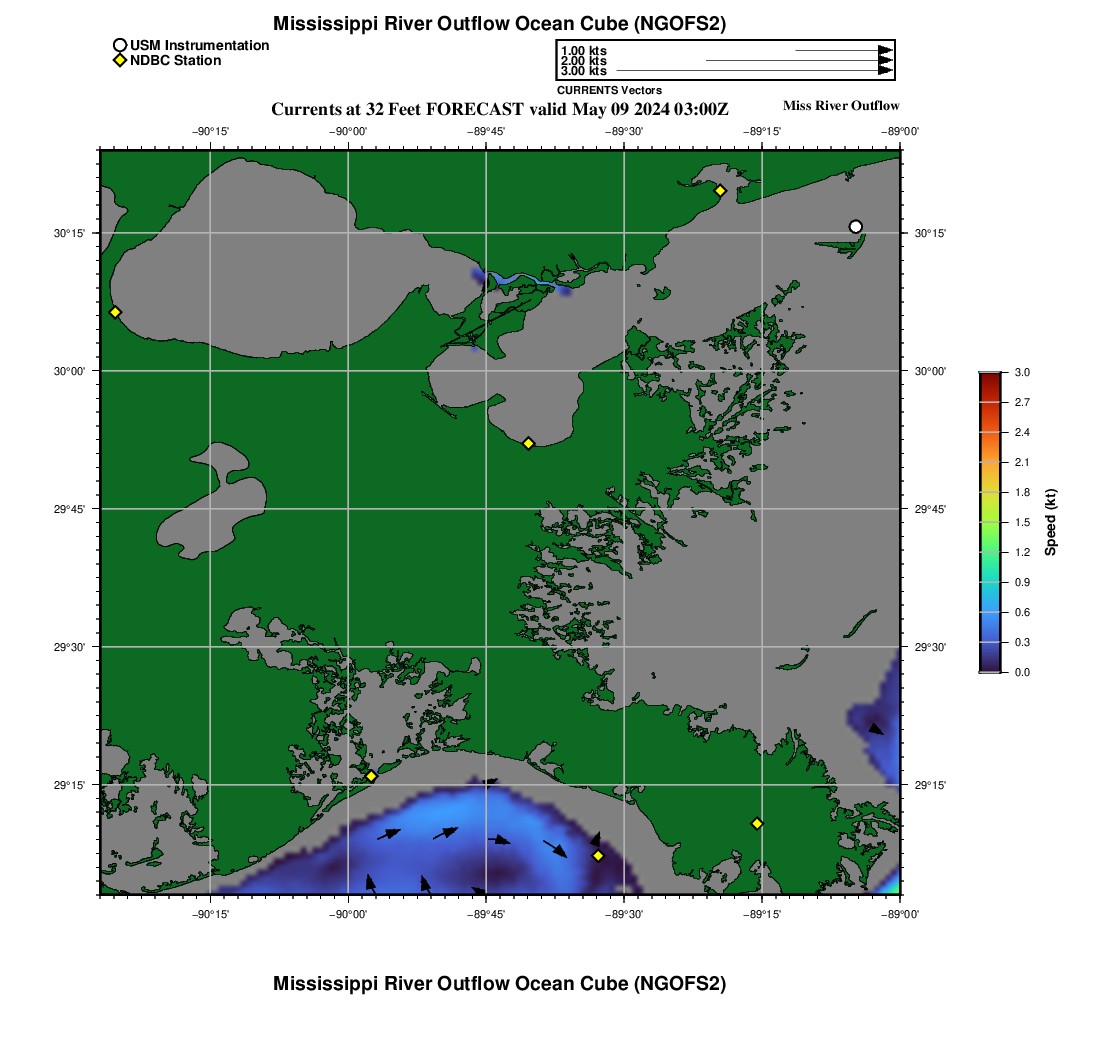Click the Miss River Outflow label

(840, 106)
